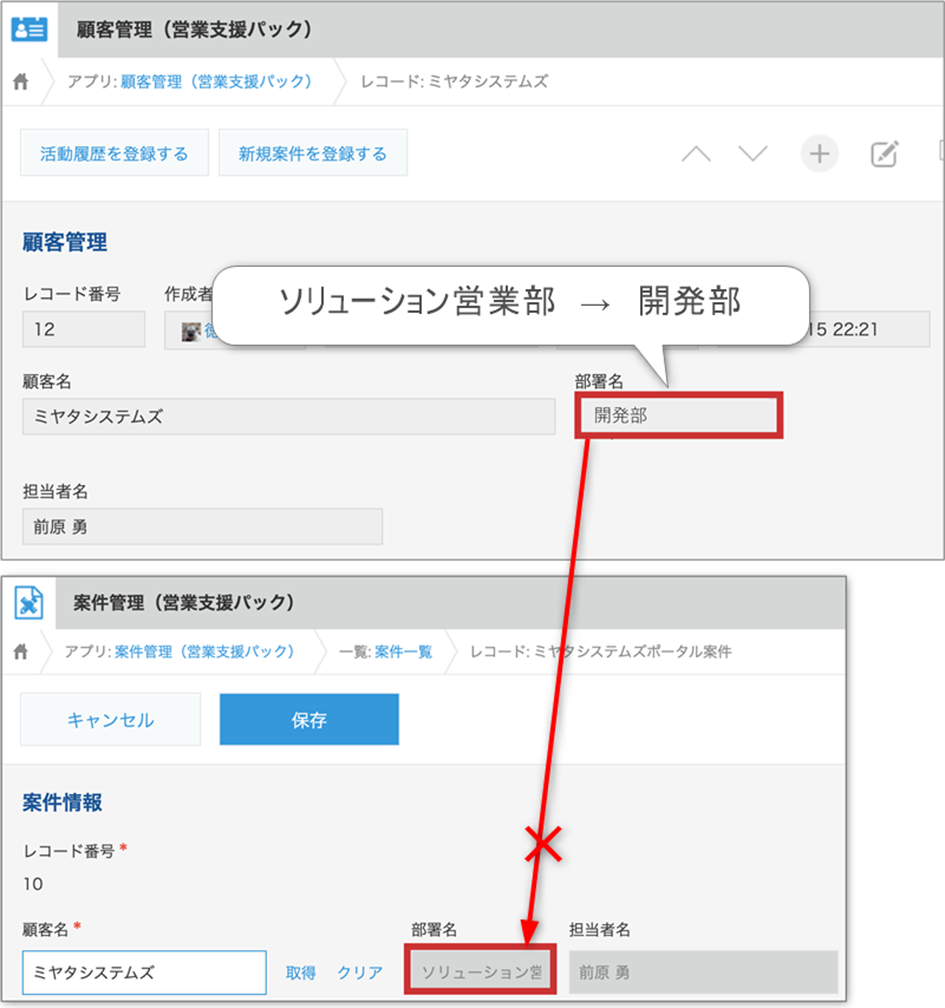
Task: Save the record with the 保存 button
Action: [309, 720]
